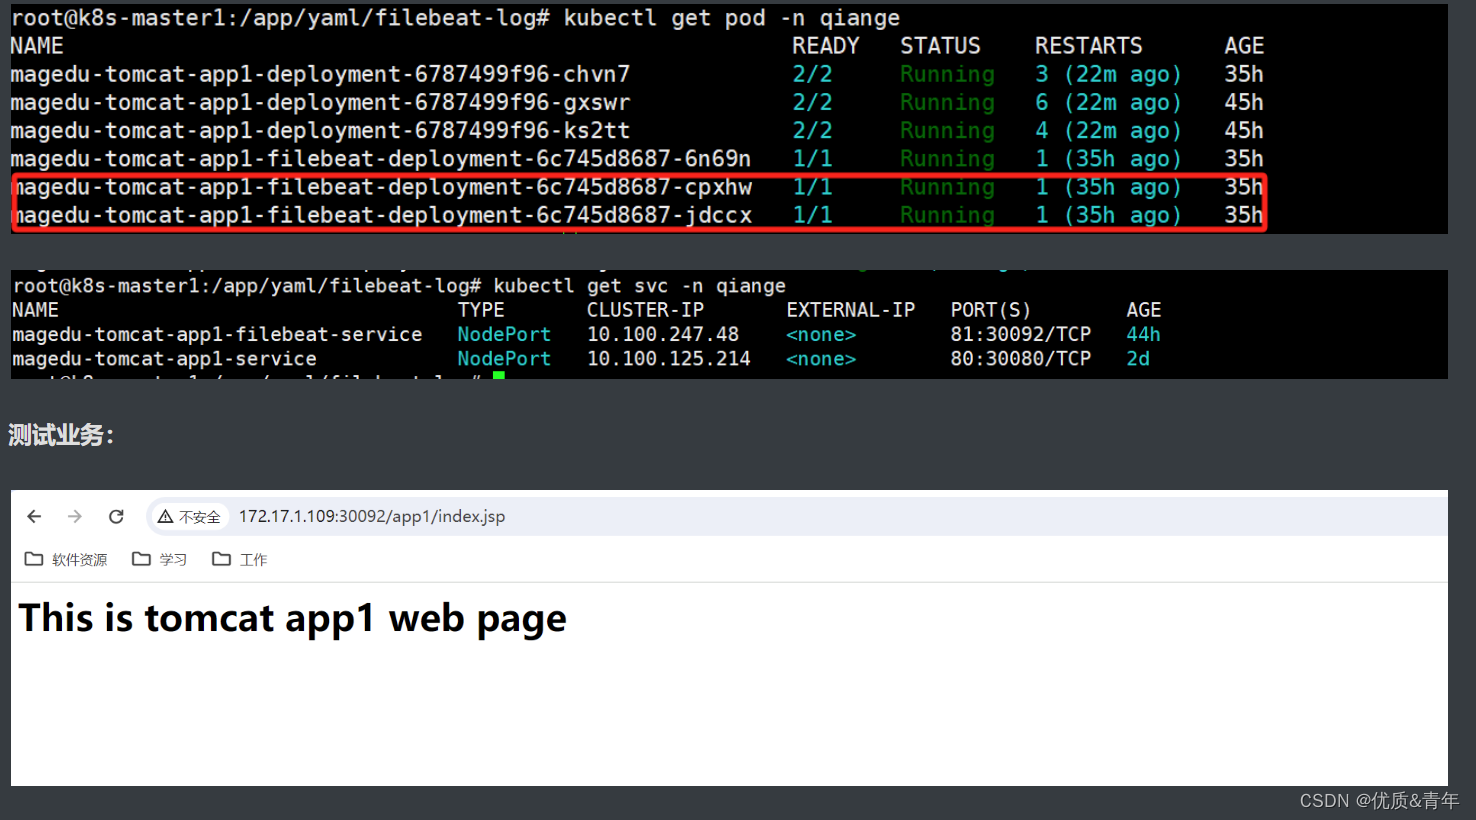Click service name magedu-tomcat-app1-filebeat-service
Screen dimensions: 1476x820
coord(217,334)
